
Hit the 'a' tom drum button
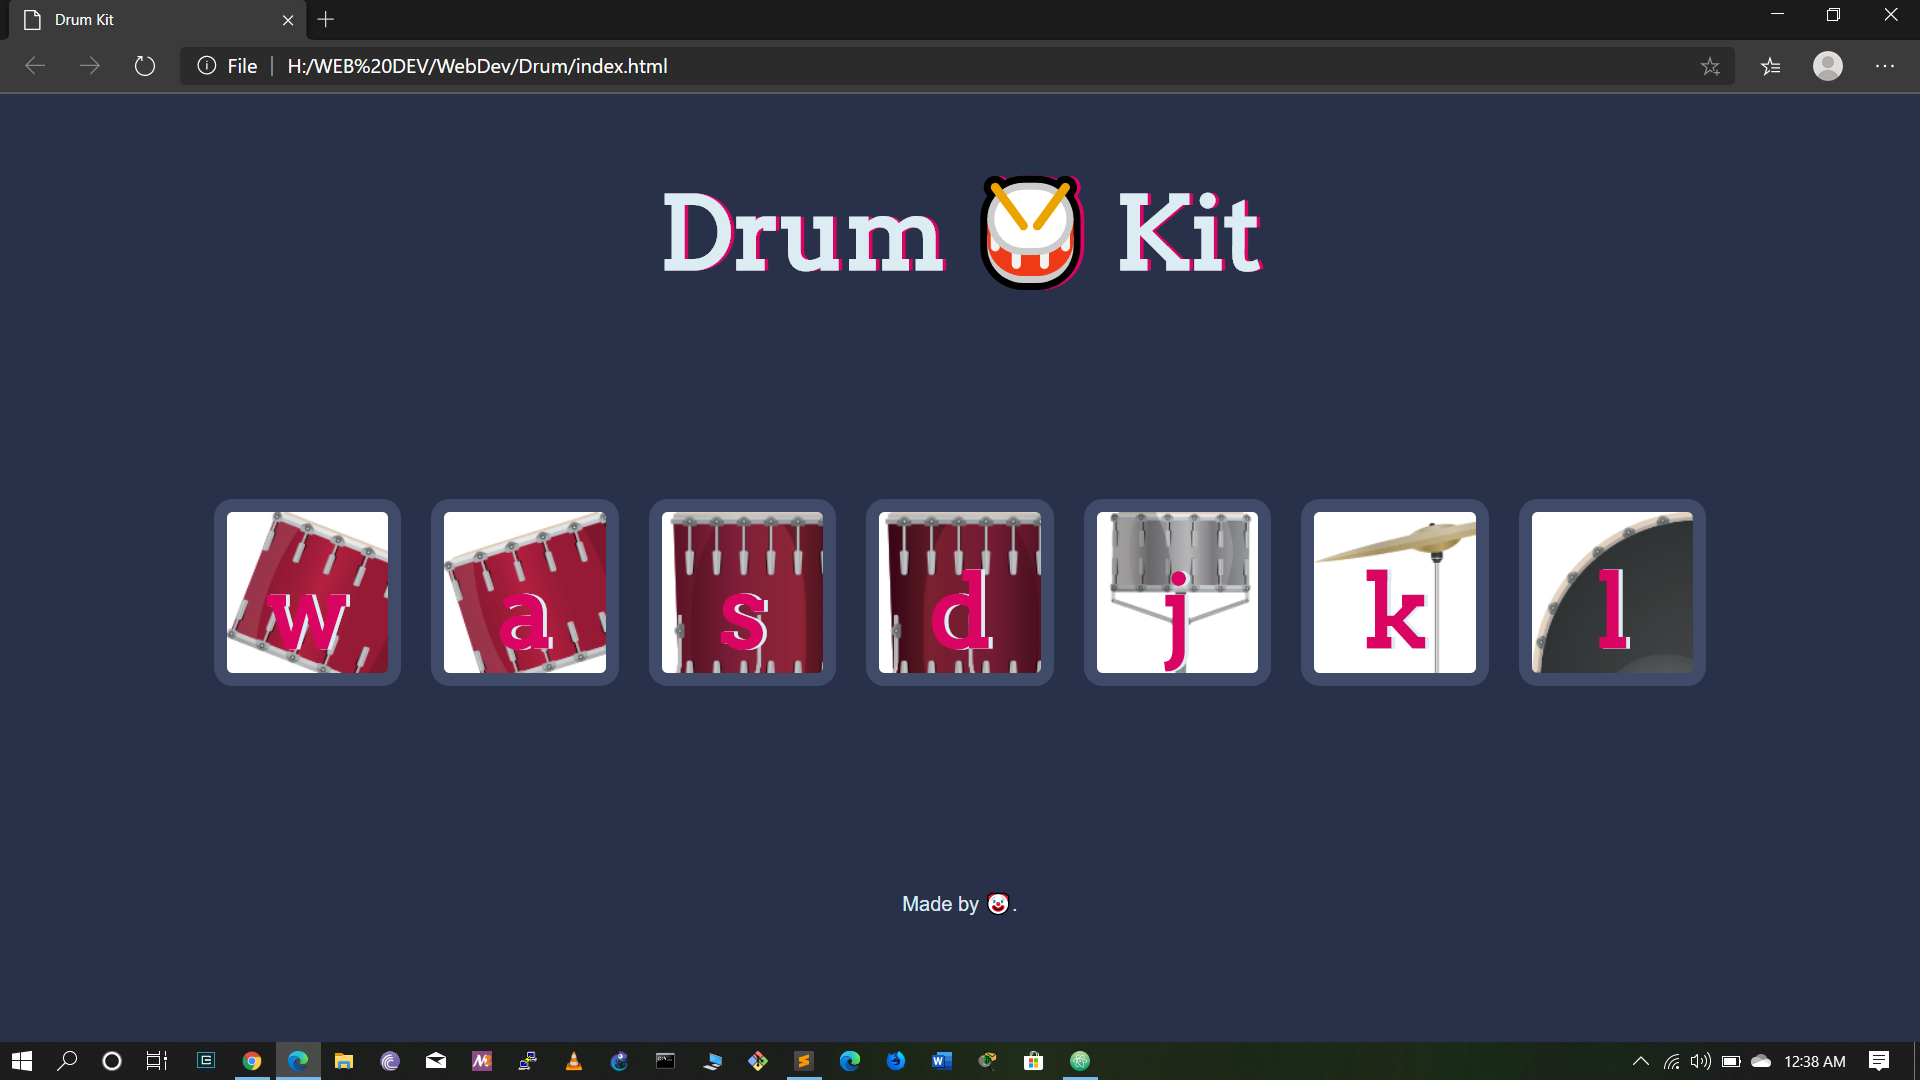click(524, 592)
